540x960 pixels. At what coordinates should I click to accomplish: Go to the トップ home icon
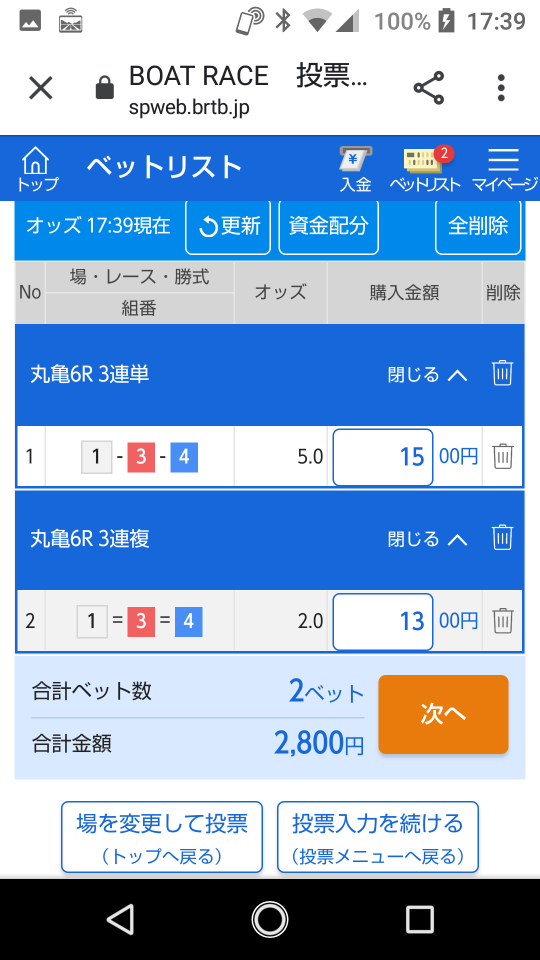(37, 170)
